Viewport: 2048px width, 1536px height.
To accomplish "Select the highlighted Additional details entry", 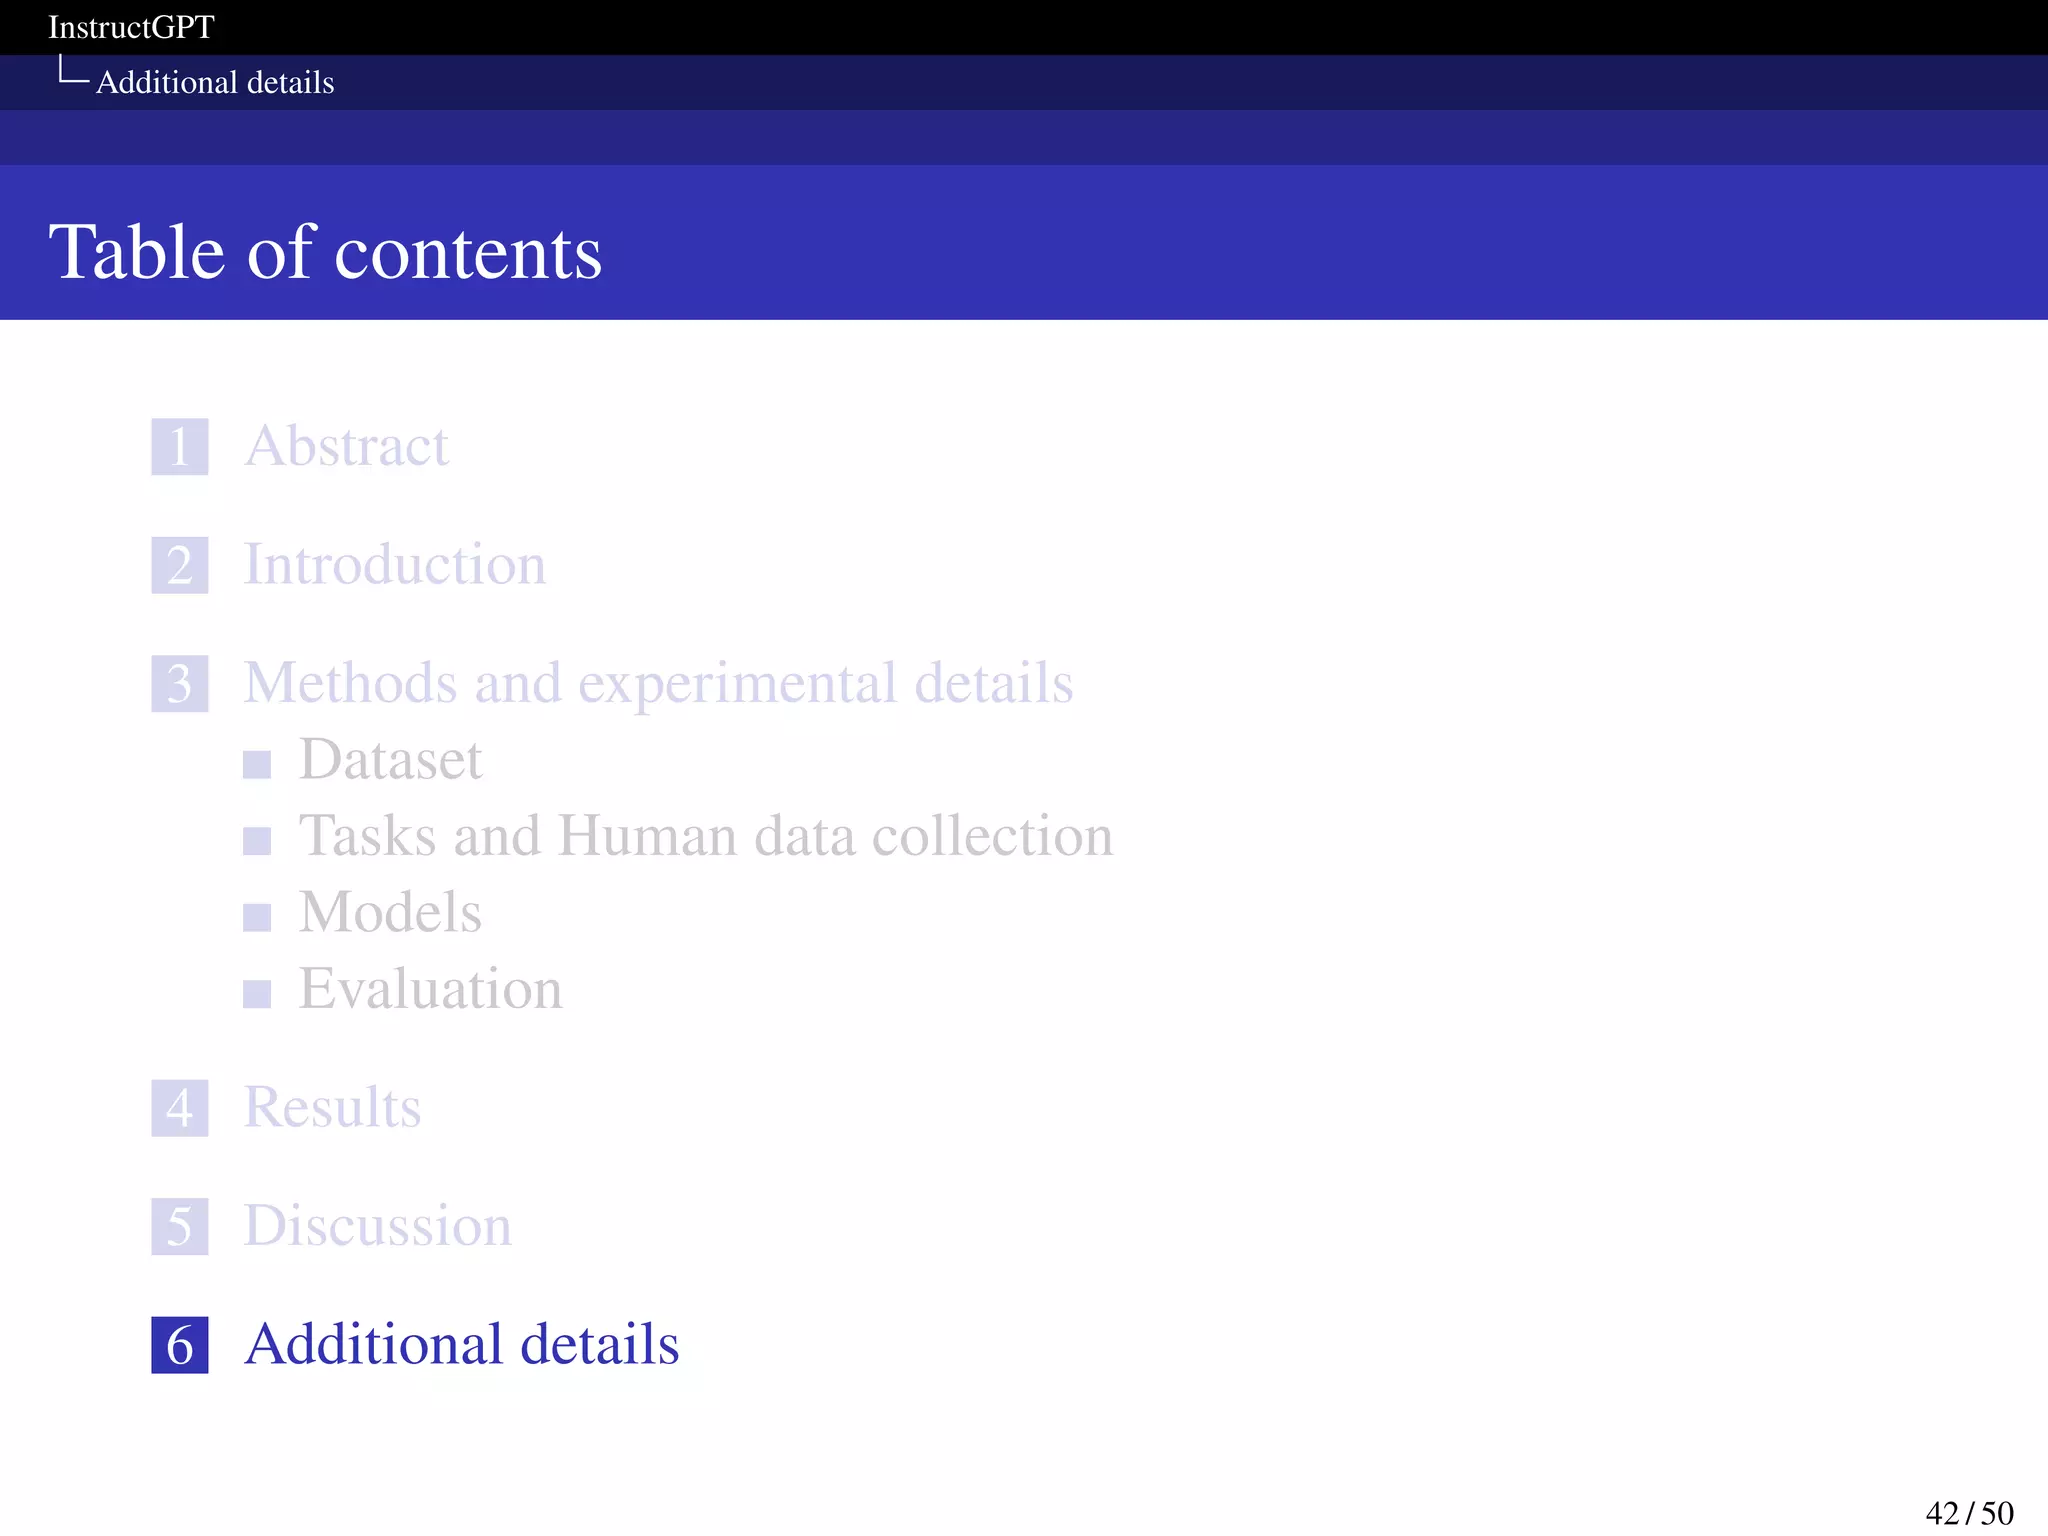I will click(462, 1344).
